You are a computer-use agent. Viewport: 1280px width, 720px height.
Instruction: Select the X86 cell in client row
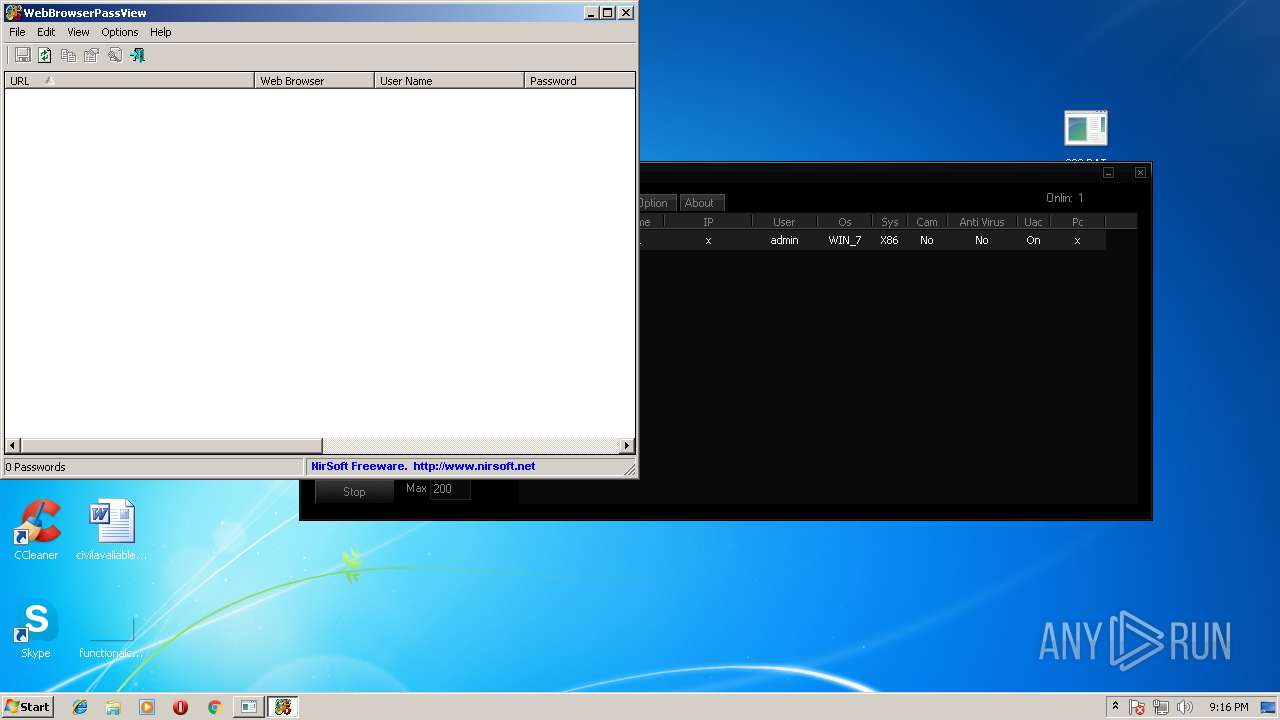pyautogui.click(x=889, y=240)
